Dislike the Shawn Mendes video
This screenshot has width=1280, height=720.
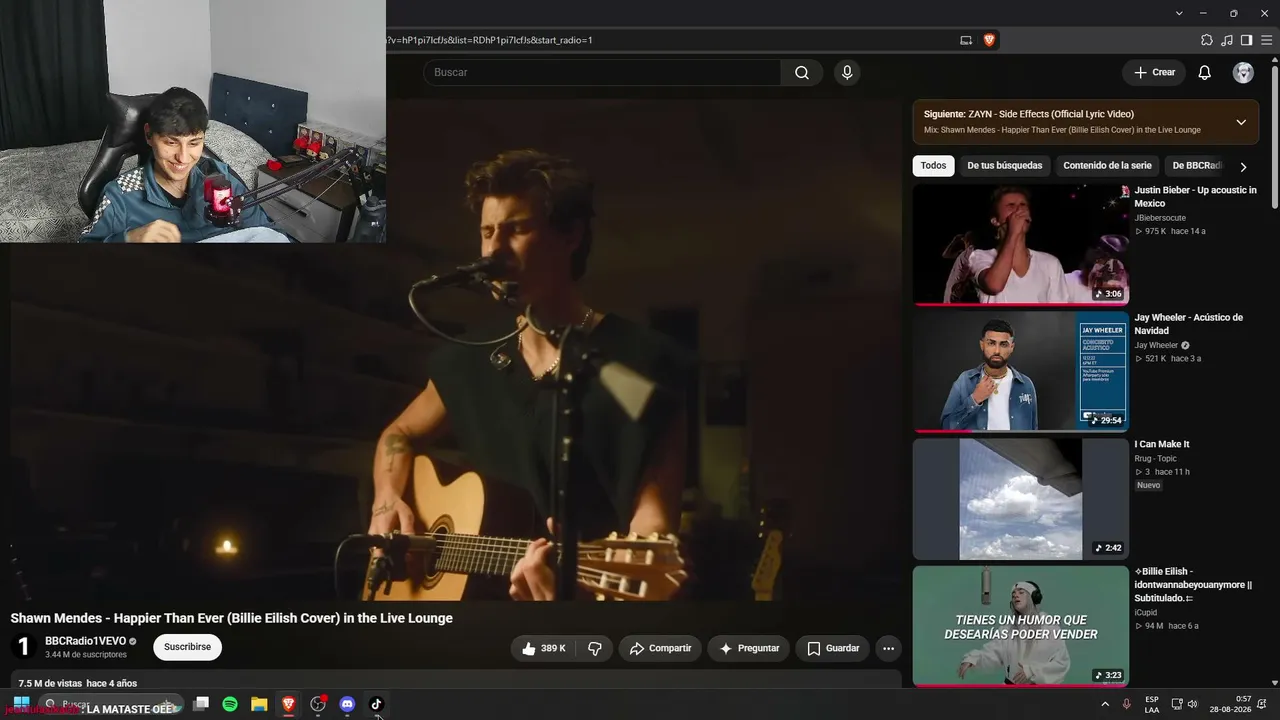595,648
